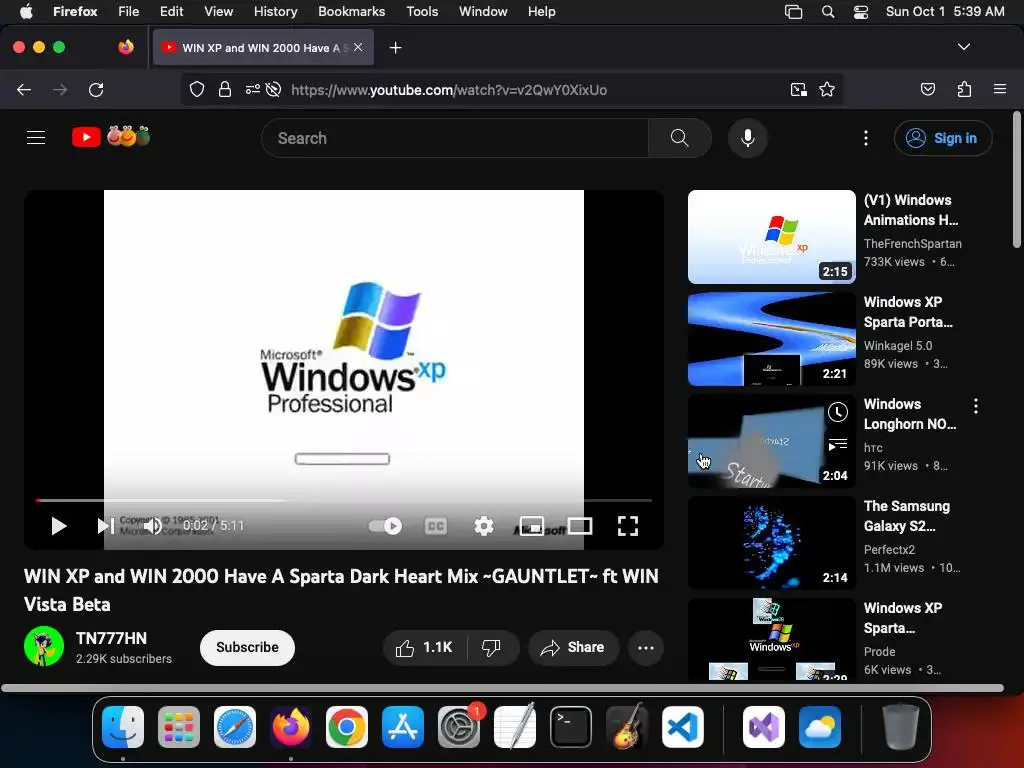Mute the video volume speaker
Viewport: 1024px width, 768px height.
[153, 526]
